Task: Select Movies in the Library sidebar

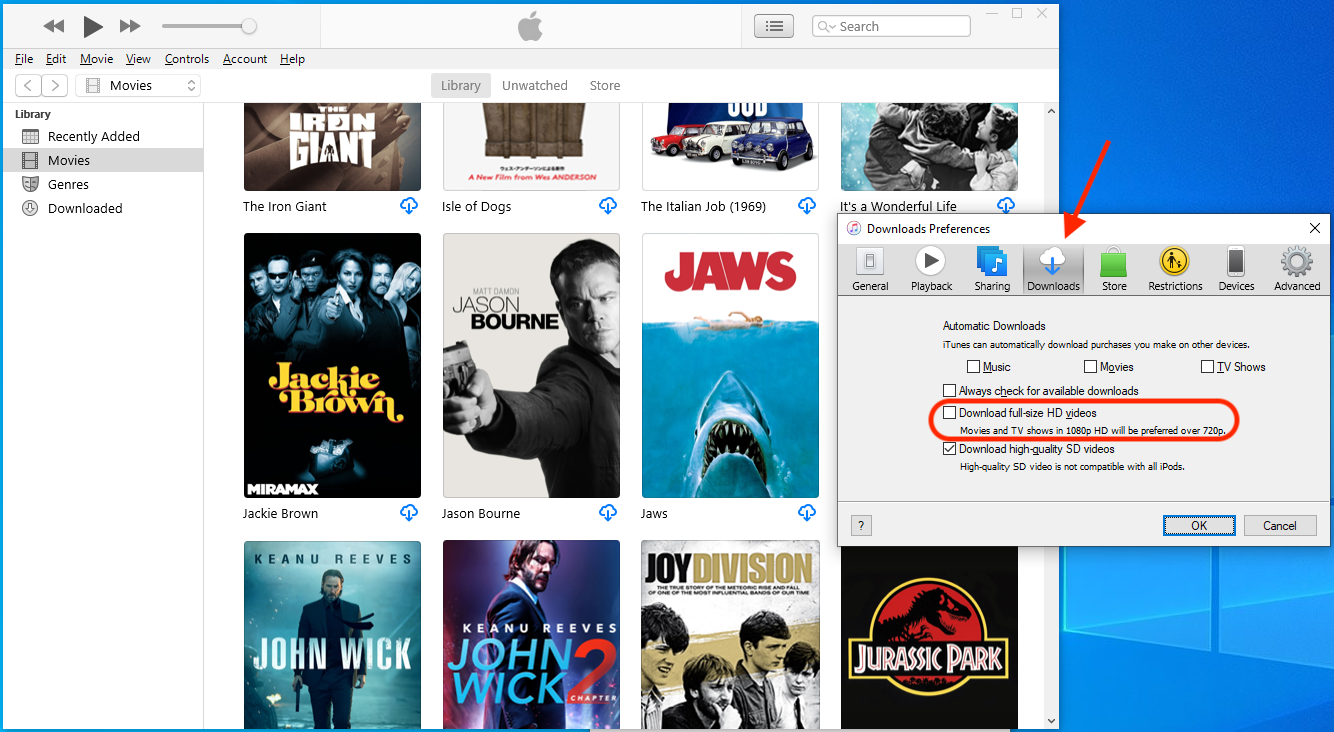Action: coord(103,160)
